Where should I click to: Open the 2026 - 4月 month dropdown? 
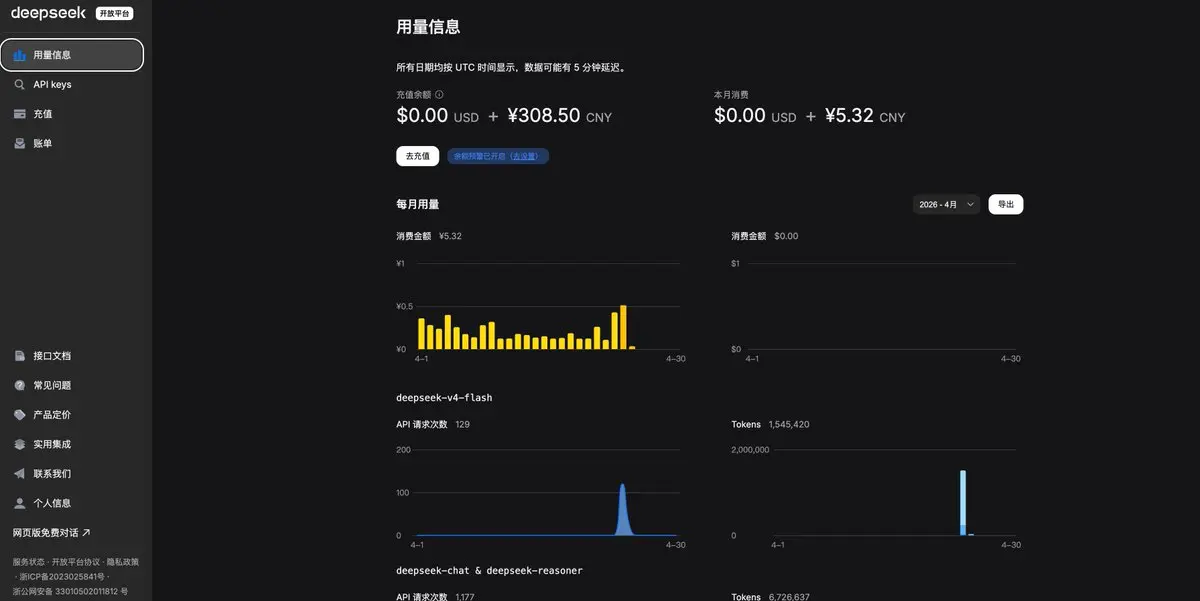(946, 204)
